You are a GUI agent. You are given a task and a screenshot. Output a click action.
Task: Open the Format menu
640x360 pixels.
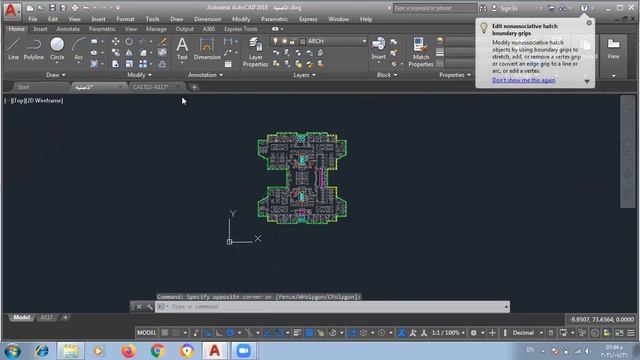click(125, 19)
